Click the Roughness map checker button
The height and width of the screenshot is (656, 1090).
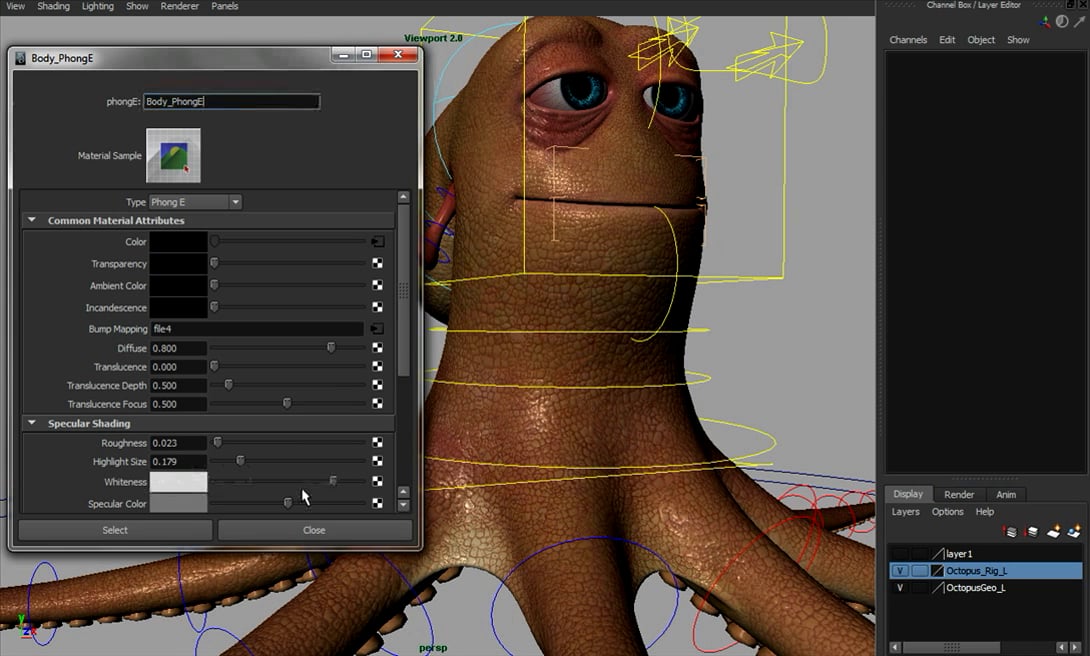tap(377, 442)
